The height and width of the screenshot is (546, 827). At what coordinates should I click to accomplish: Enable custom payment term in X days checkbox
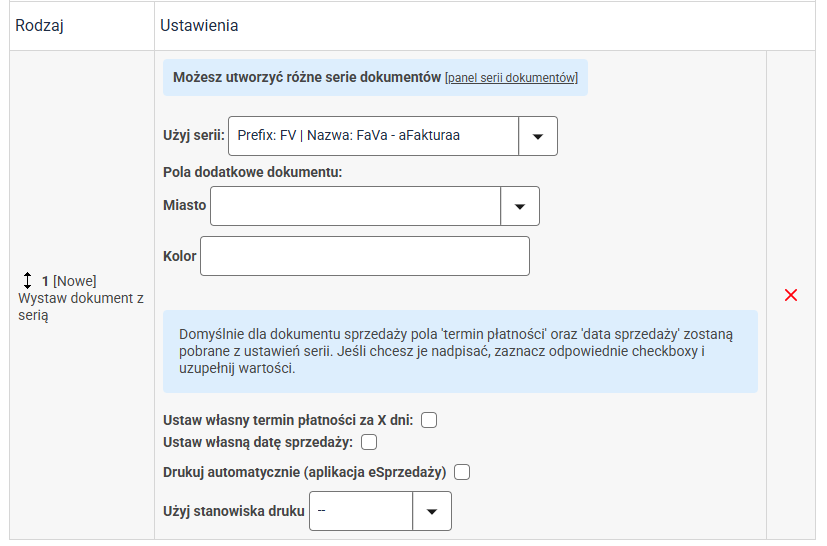[x=429, y=420]
